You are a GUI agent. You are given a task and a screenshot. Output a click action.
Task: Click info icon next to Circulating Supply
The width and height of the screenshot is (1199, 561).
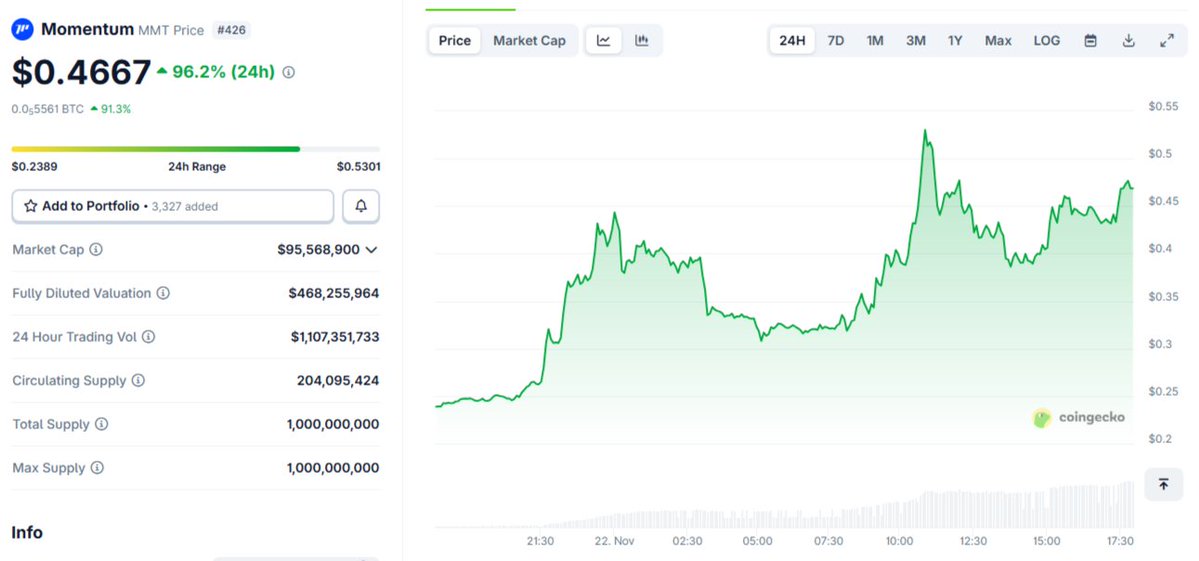coord(138,381)
